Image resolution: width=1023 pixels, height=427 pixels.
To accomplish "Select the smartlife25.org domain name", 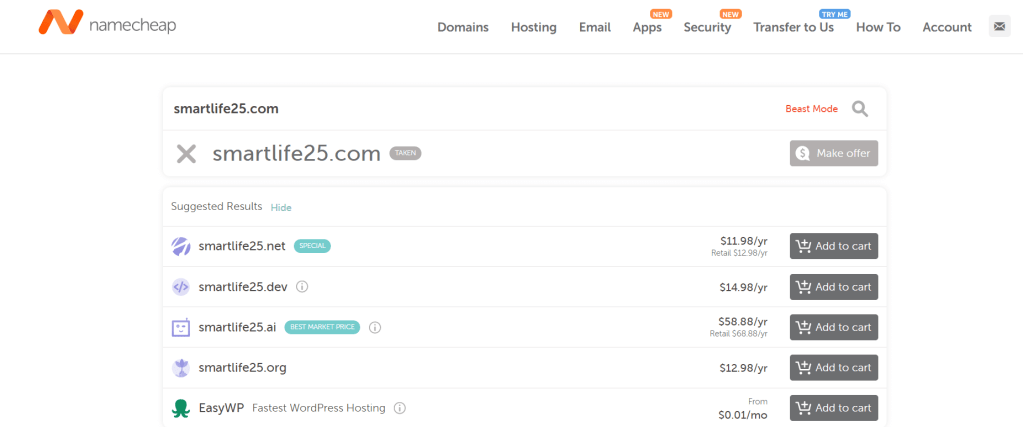I will pos(242,368).
